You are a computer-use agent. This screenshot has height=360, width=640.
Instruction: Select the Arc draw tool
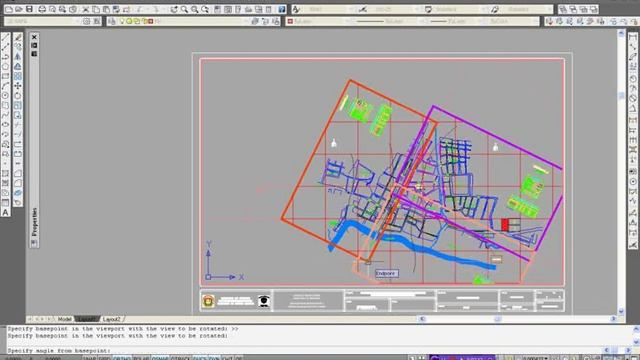(x=5, y=86)
